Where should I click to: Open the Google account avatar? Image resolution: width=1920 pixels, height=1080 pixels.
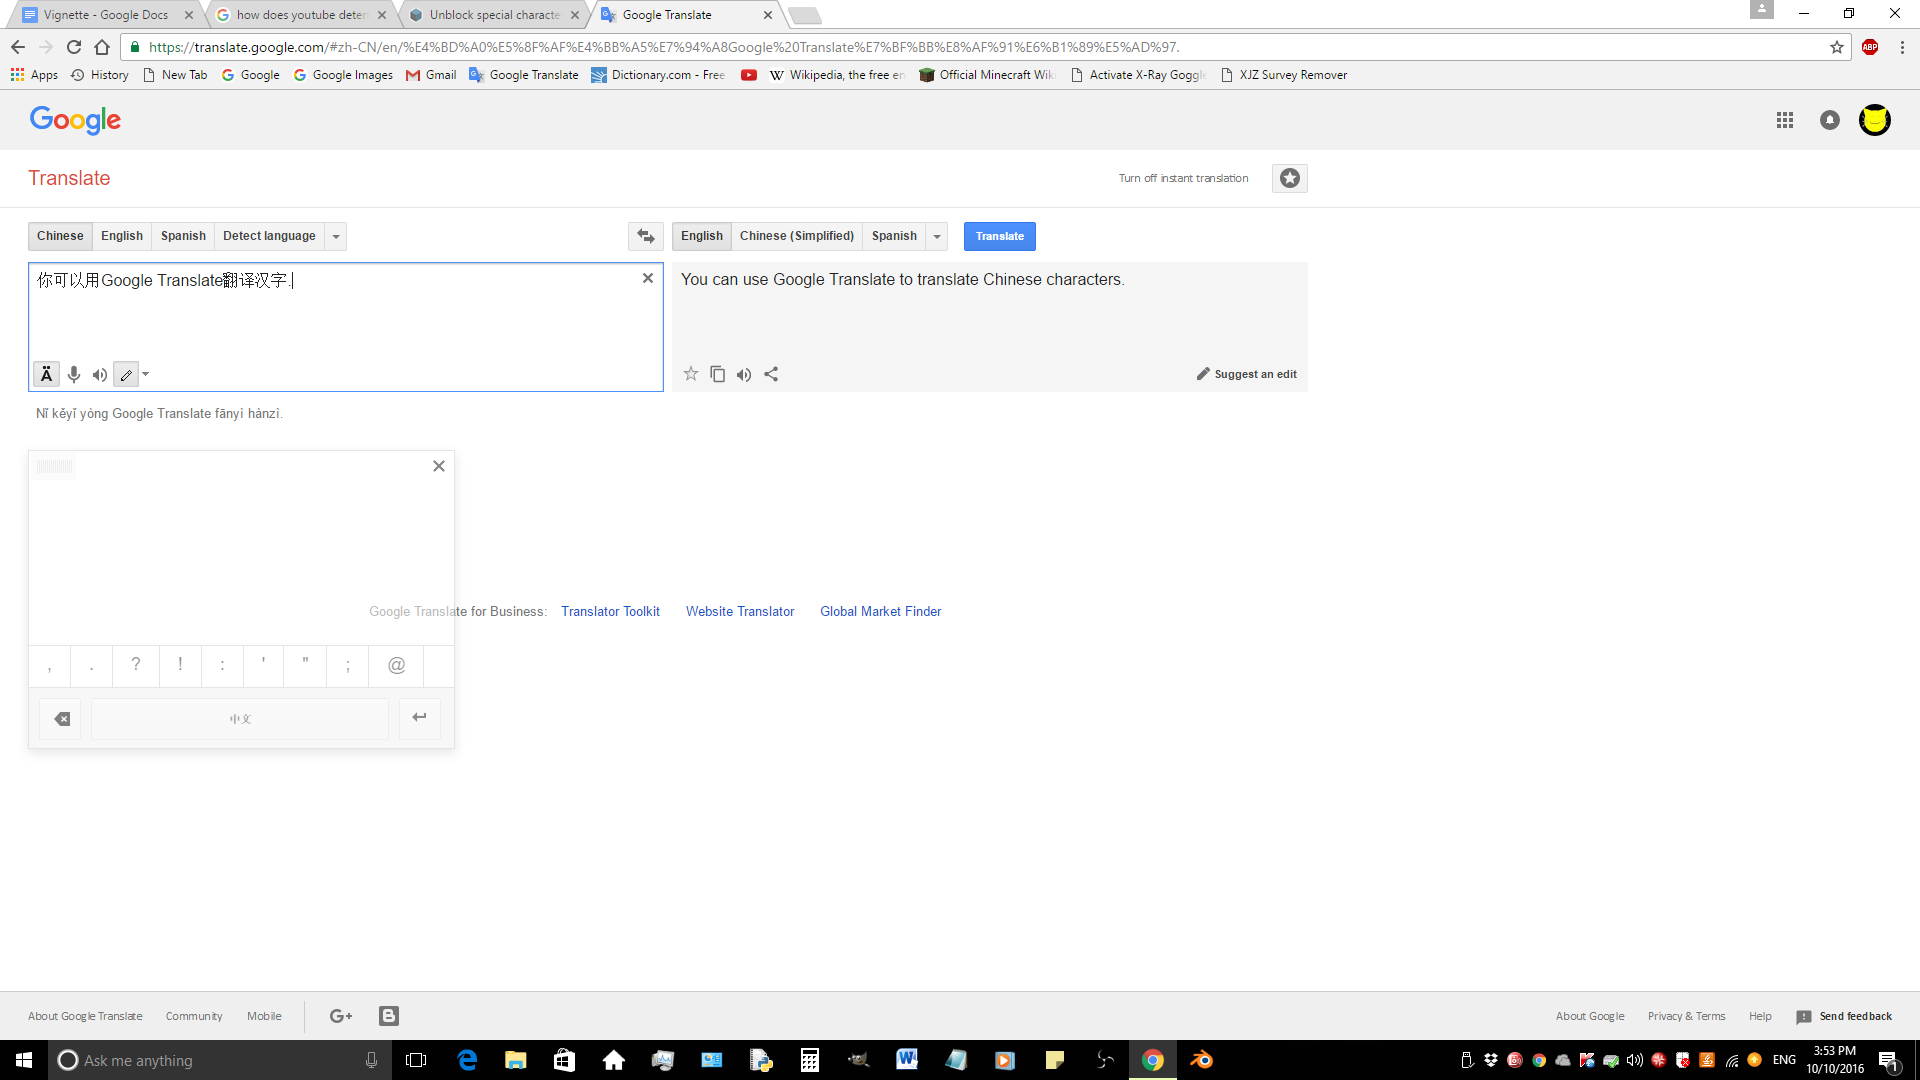(x=1875, y=120)
